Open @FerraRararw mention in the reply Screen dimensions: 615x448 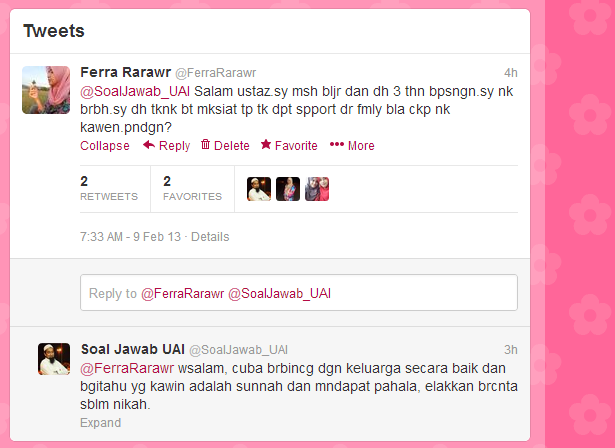click(x=127, y=368)
